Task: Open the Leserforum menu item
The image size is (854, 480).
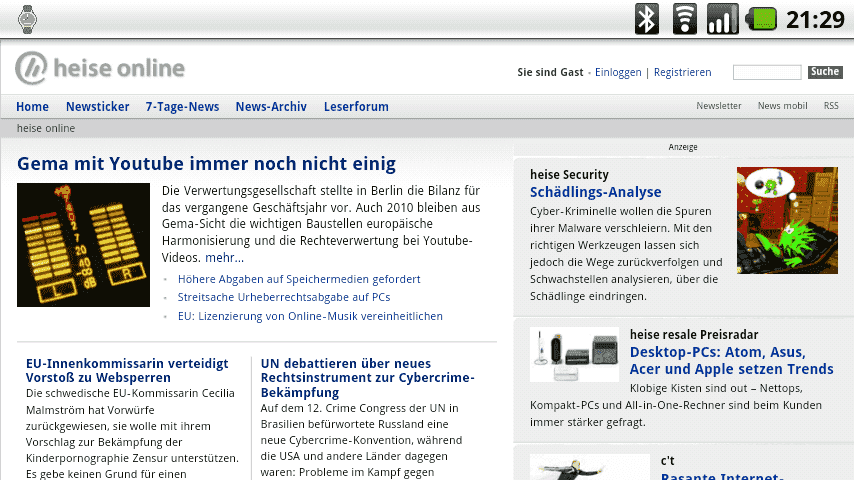Action: [356, 107]
